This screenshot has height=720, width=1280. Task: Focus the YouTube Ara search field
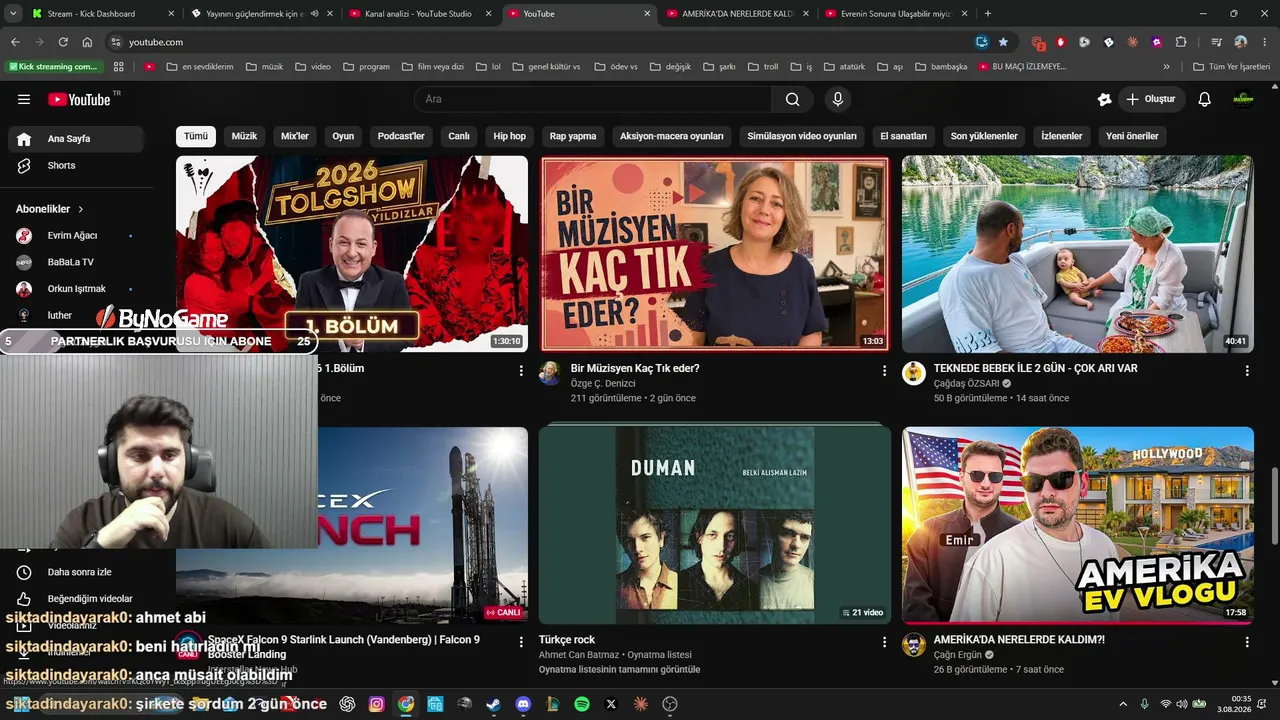[x=593, y=99]
